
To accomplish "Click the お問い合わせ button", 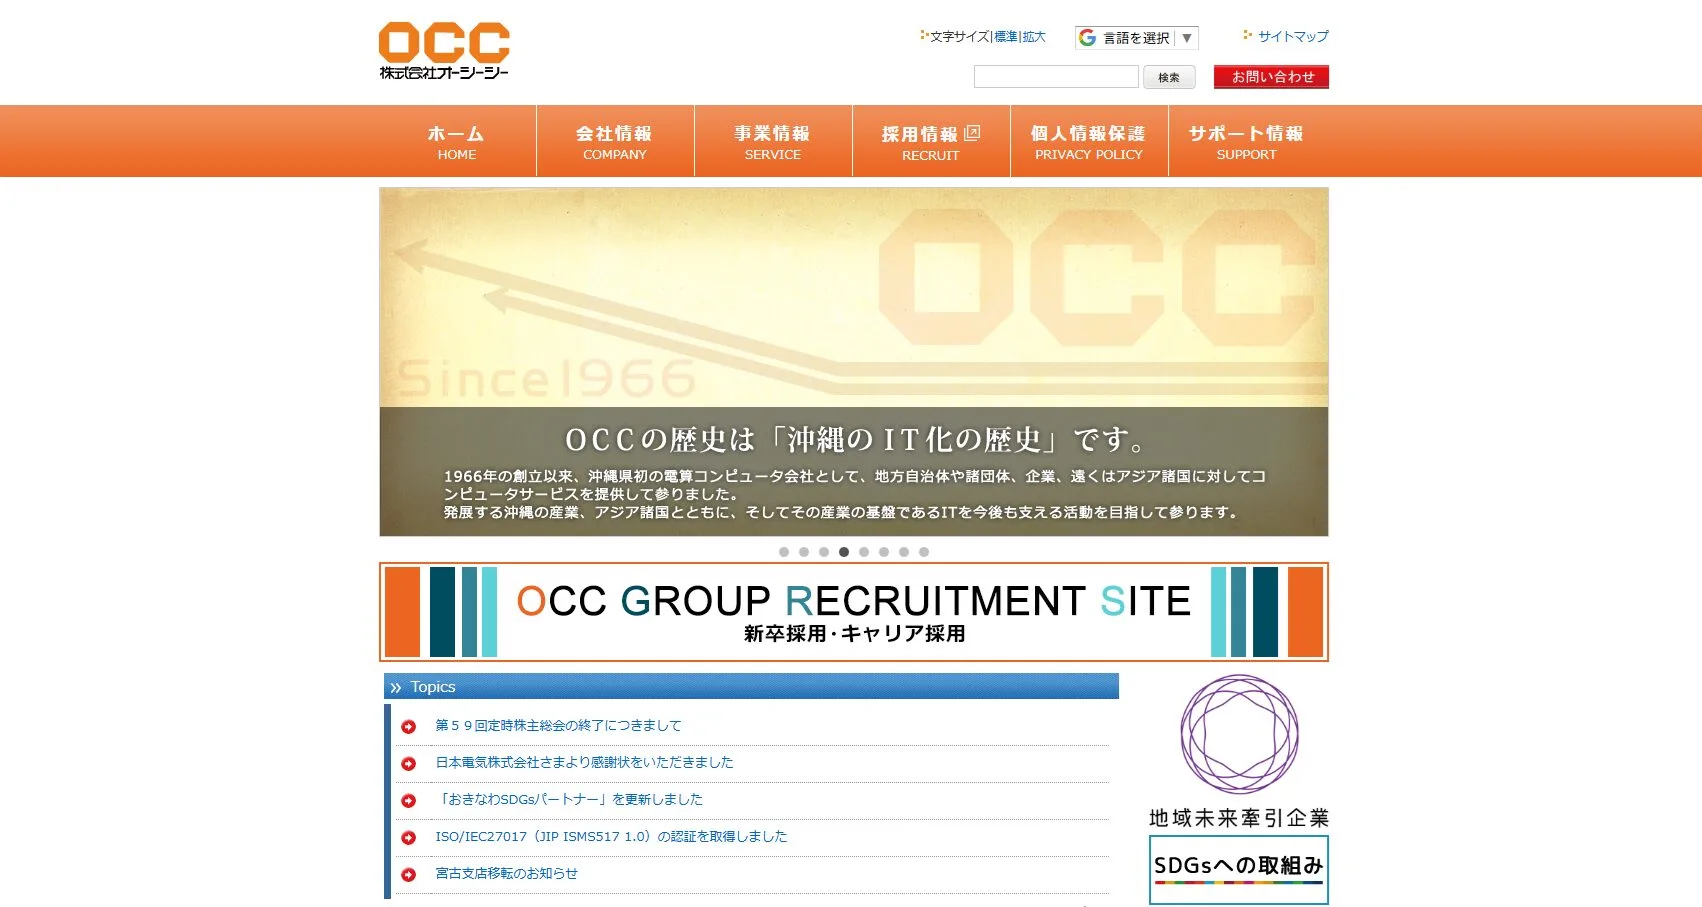I will pyautogui.click(x=1271, y=76).
